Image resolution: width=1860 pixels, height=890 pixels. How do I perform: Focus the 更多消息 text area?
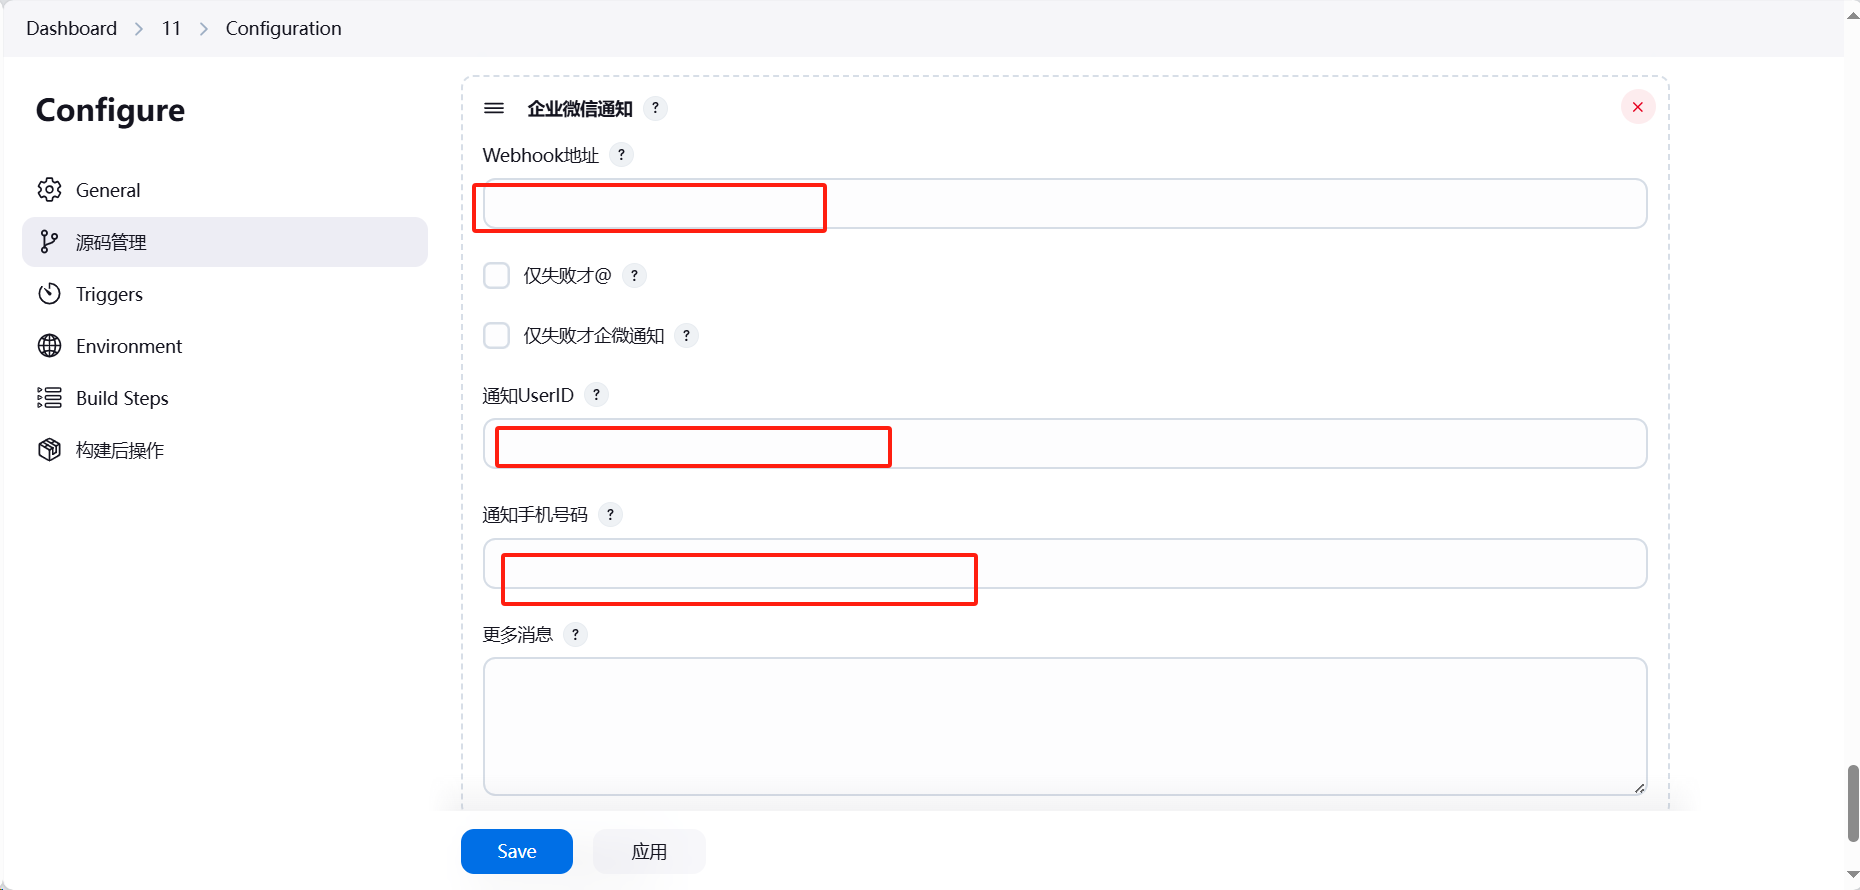pos(1065,726)
